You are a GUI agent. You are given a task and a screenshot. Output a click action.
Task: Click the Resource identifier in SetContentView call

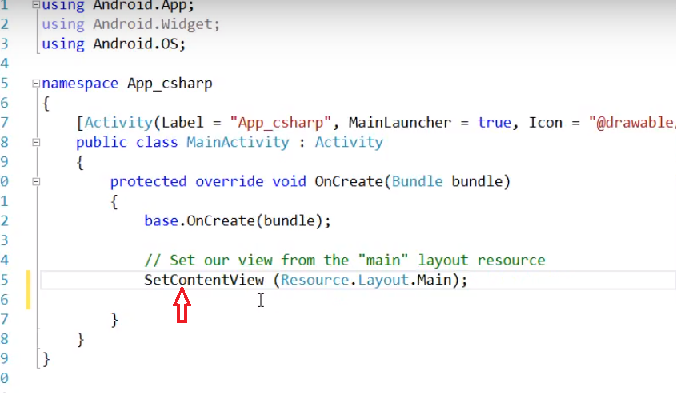point(315,280)
